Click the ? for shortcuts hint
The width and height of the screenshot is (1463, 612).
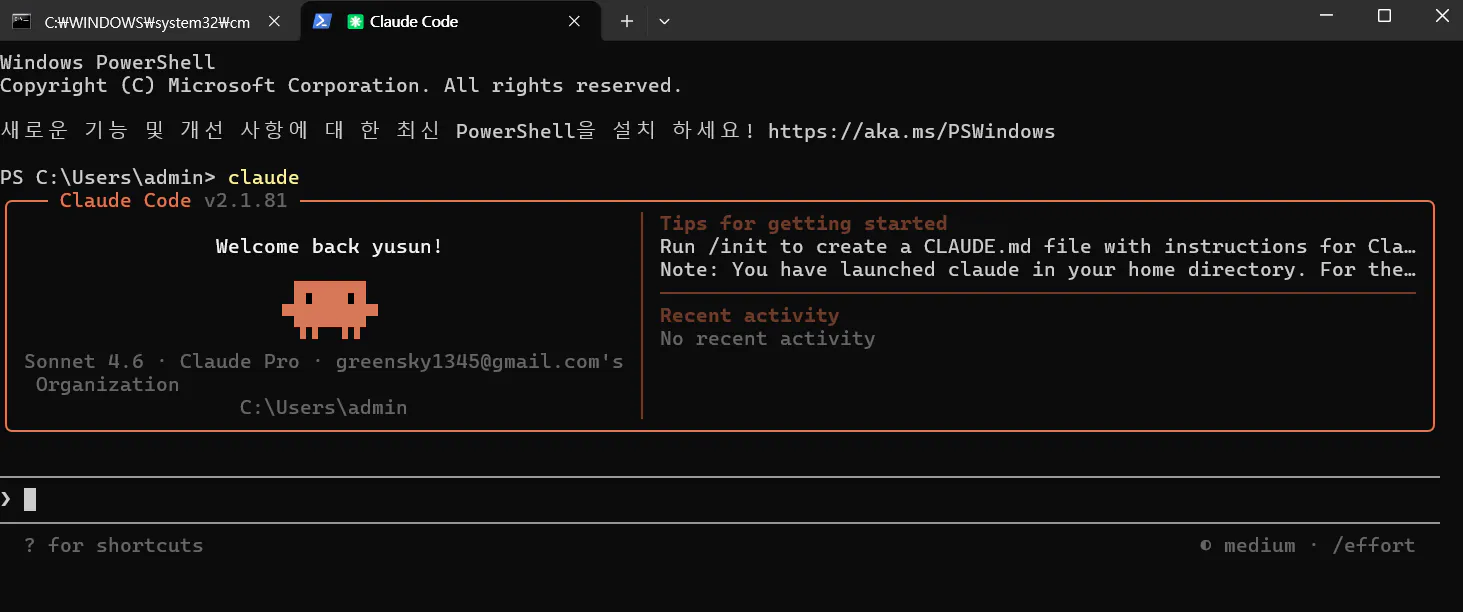pyautogui.click(x=112, y=545)
